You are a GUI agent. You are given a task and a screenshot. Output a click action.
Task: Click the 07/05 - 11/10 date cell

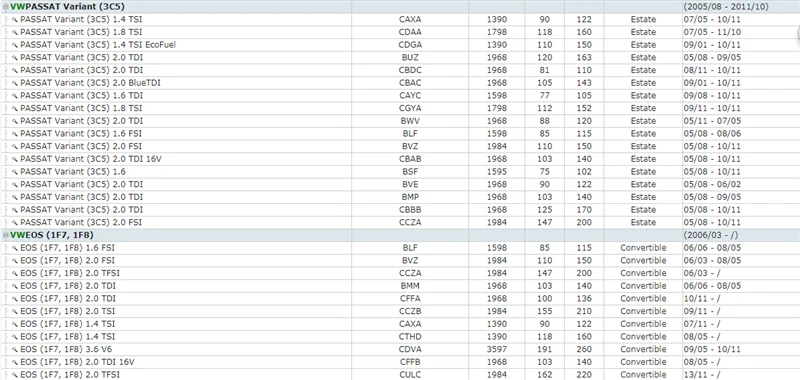[712, 32]
